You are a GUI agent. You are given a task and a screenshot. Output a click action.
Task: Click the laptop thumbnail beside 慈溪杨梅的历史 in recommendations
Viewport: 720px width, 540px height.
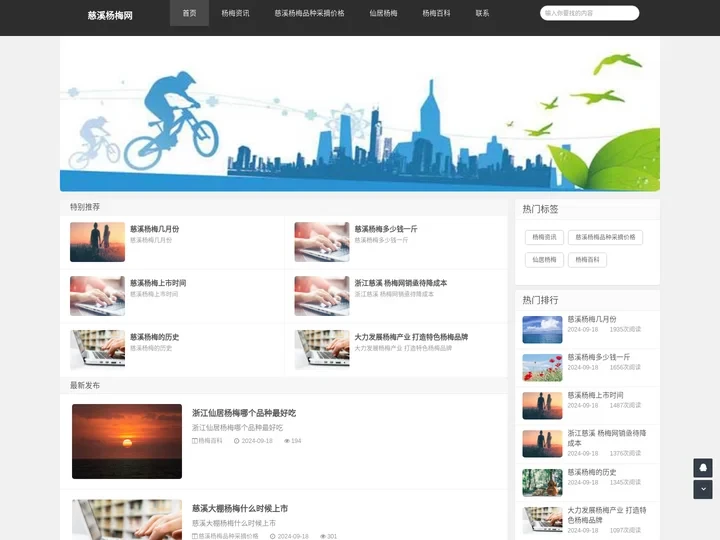tap(97, 350)
